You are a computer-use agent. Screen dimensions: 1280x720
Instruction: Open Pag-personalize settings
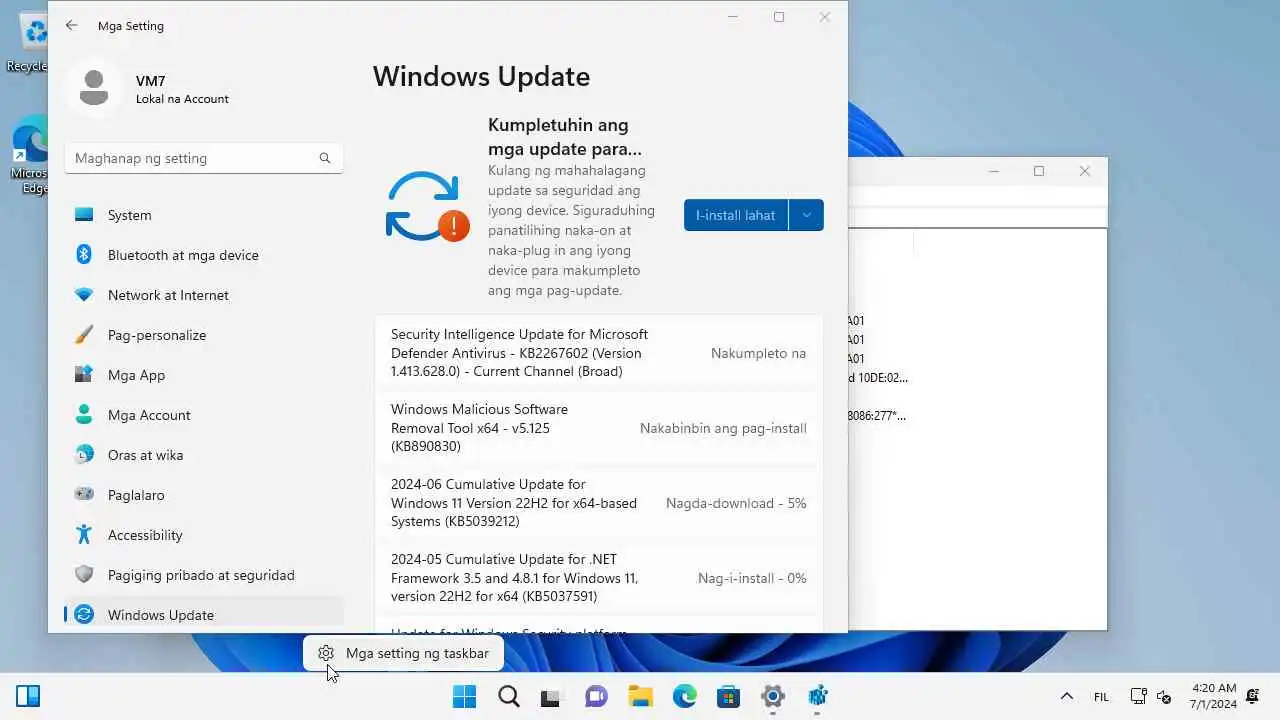204,335
